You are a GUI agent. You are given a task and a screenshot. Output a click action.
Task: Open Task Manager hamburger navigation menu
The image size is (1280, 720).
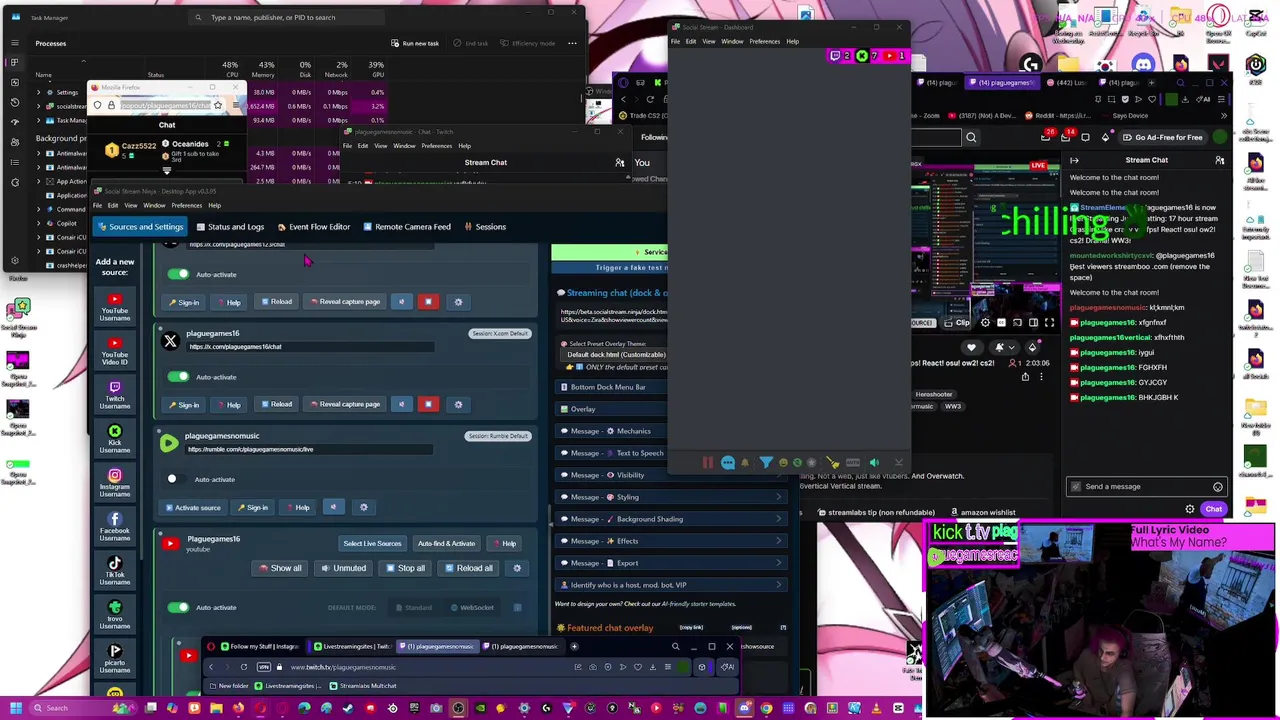15,43
